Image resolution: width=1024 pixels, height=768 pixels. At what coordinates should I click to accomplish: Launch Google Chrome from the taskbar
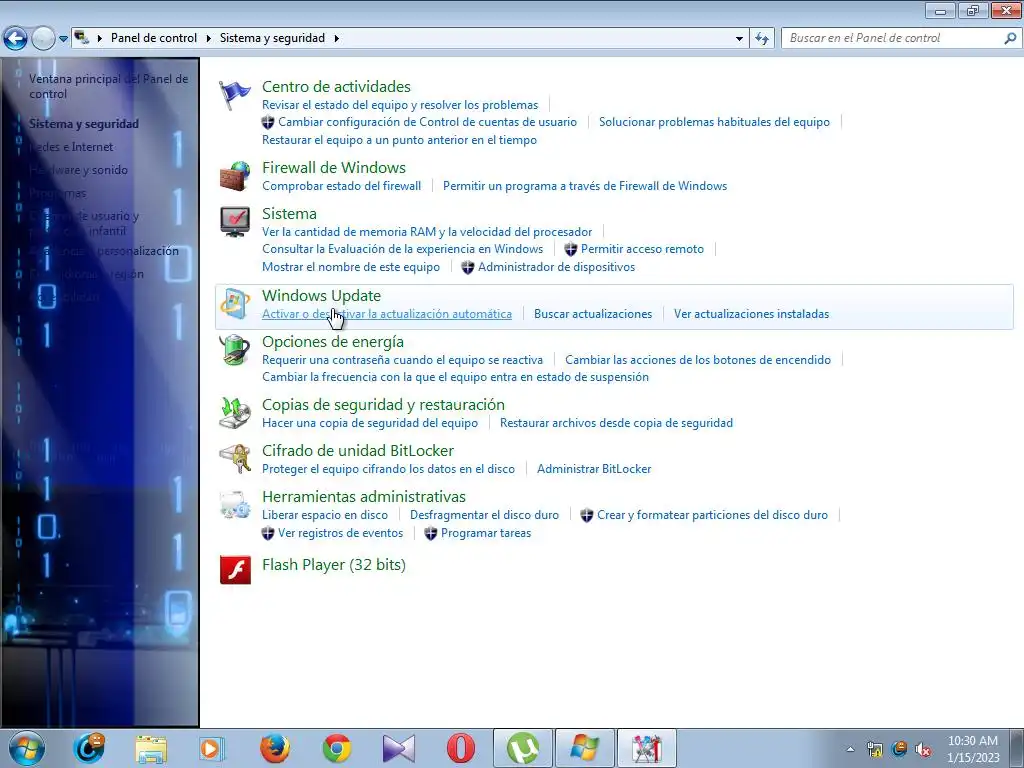(x=337, y=748)
